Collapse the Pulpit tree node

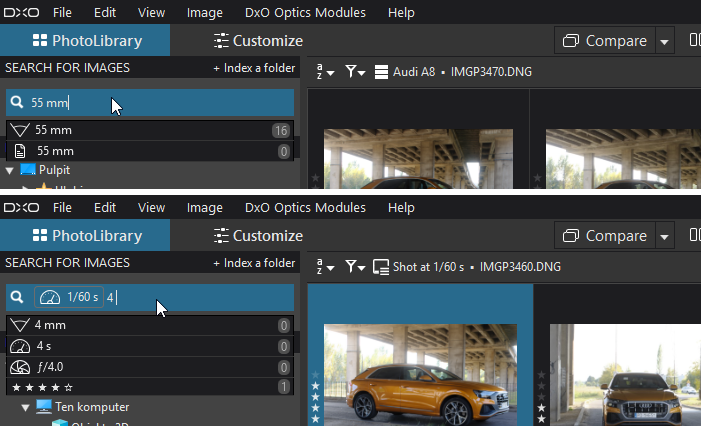[x=10, y=170]
